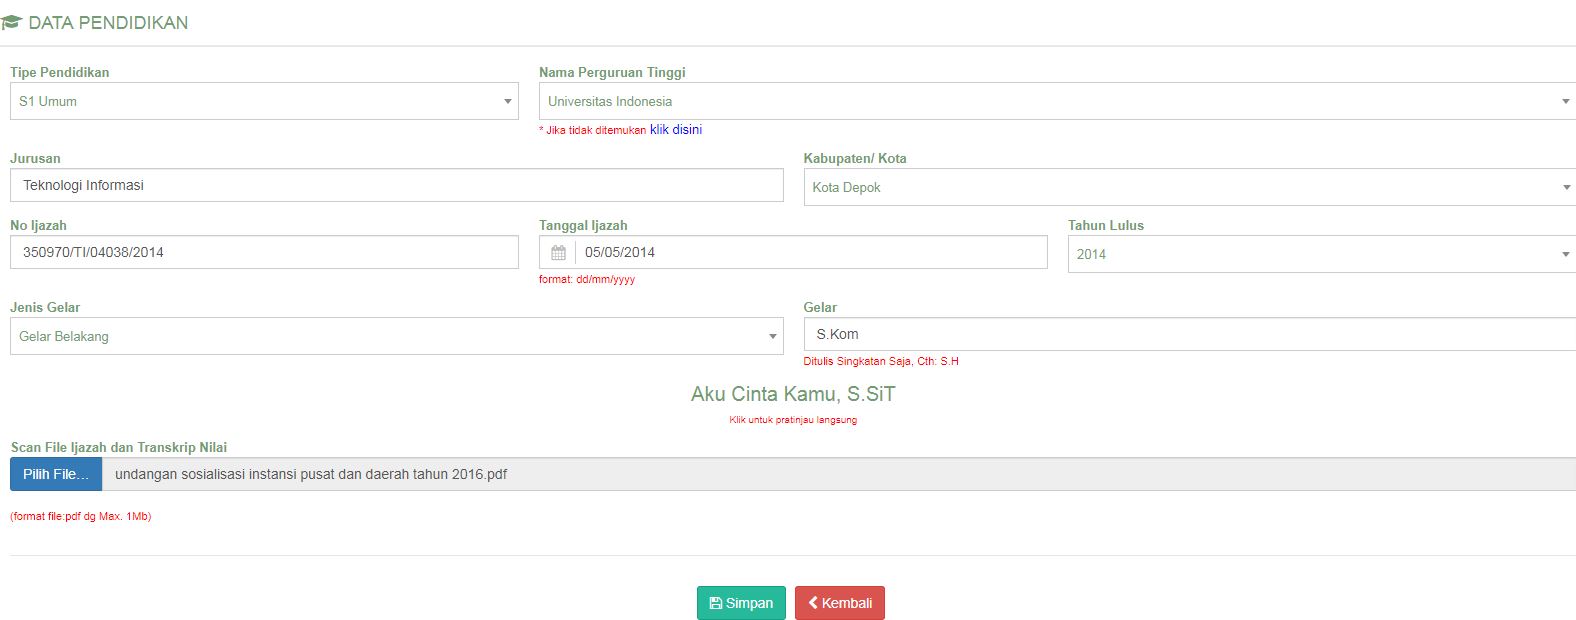The image size is (1576, 620).
Task: Open the Kabupaten/Kota dropdown showing Kota Depok
Action: tap(1188, 187)
